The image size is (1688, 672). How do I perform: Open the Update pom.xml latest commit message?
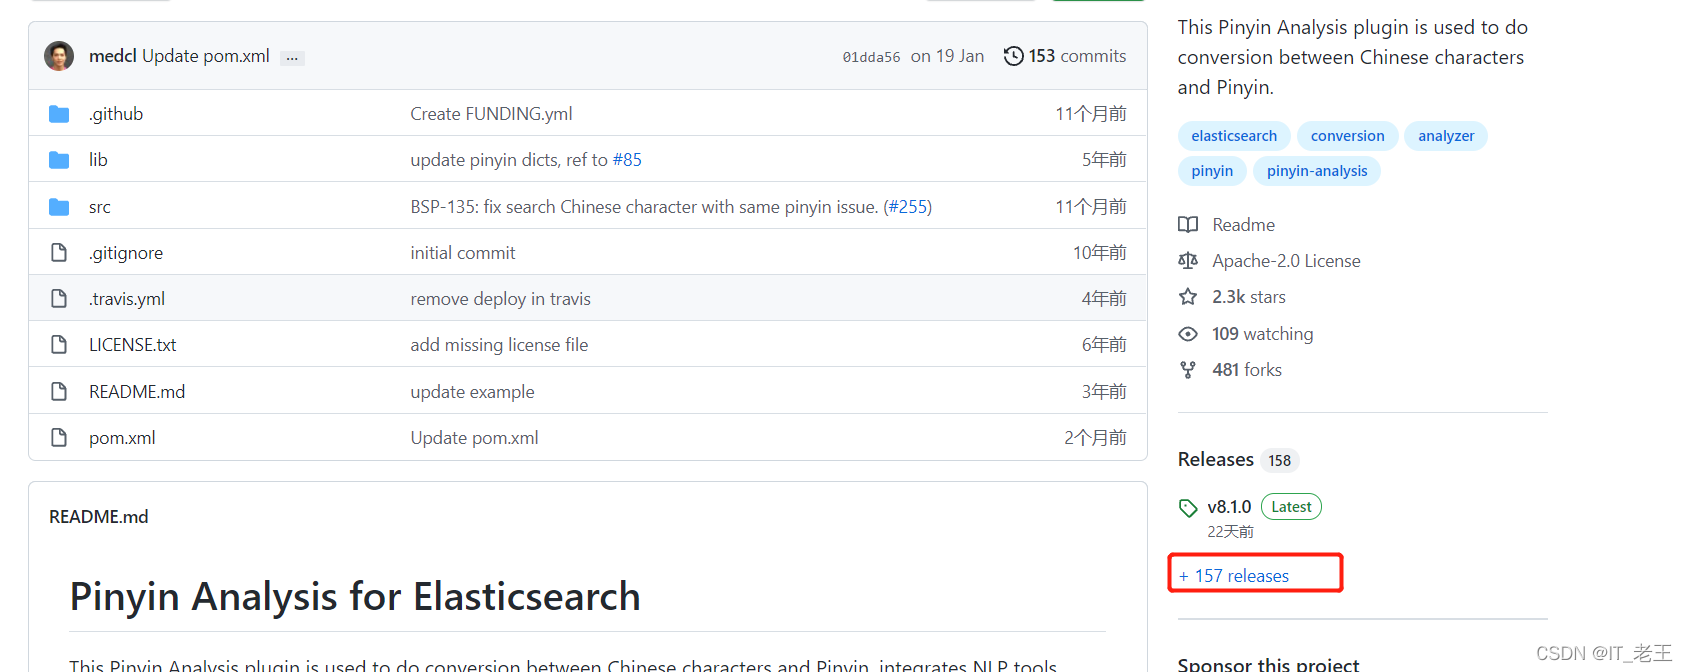coord(206,56)
